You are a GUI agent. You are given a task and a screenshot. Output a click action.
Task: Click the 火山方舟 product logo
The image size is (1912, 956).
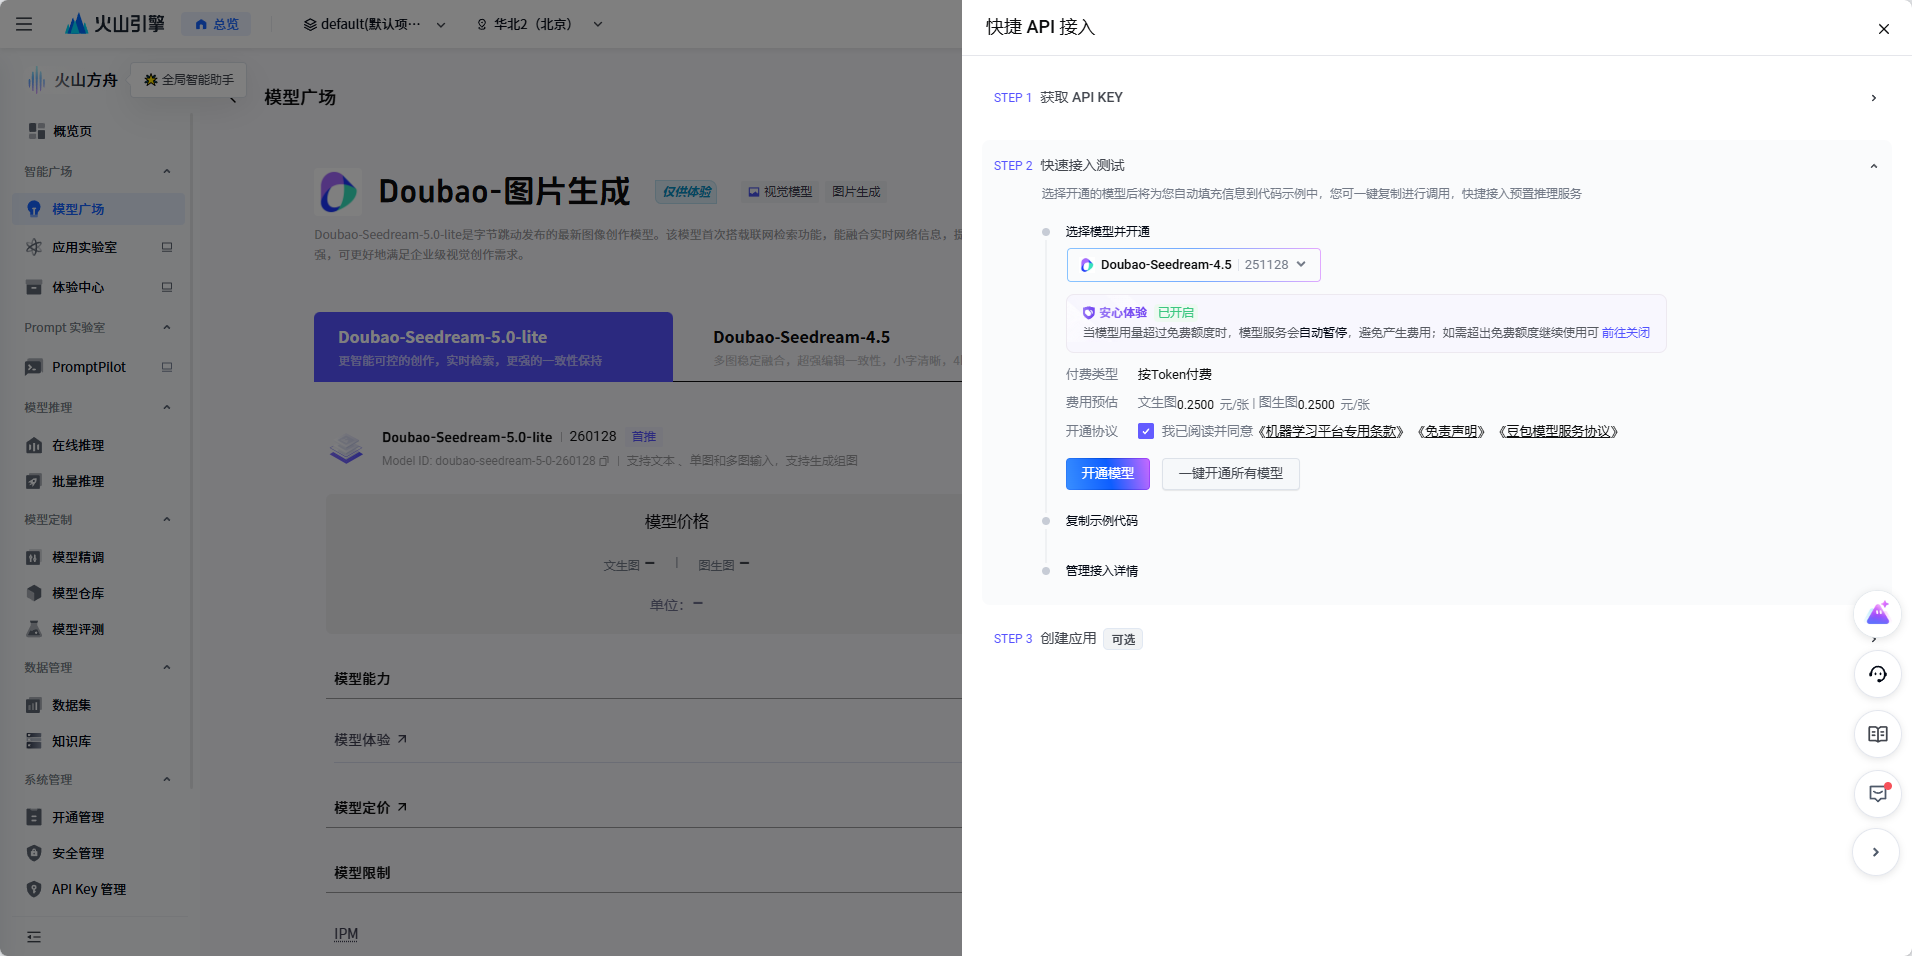(x=72, y=80)
